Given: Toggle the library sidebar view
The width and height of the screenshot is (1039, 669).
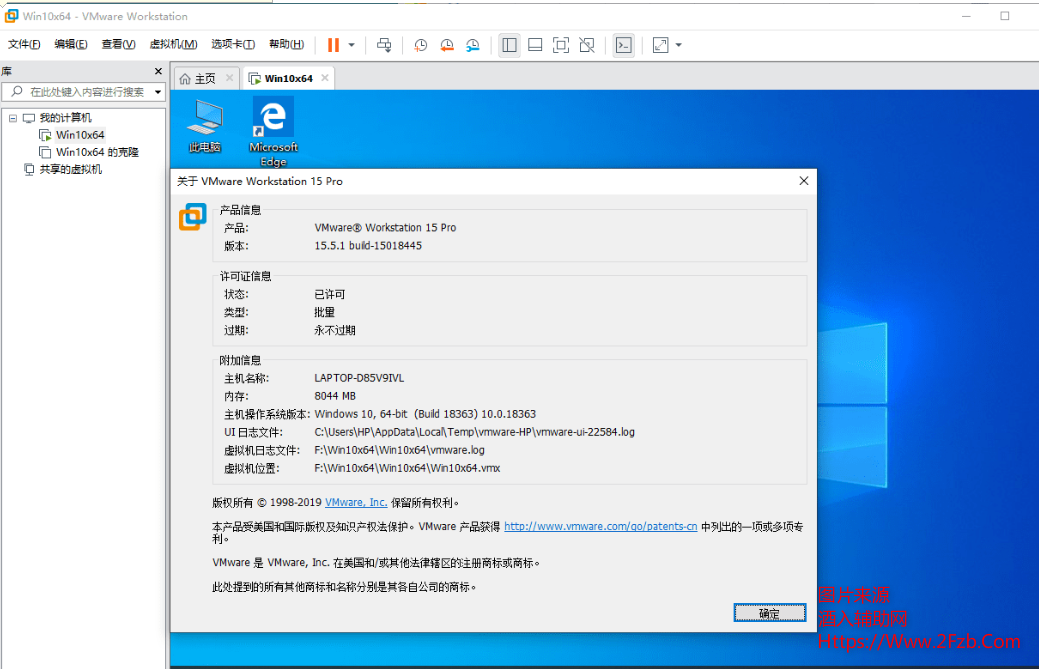Looking at the screenshot, I should pos(510,45).
